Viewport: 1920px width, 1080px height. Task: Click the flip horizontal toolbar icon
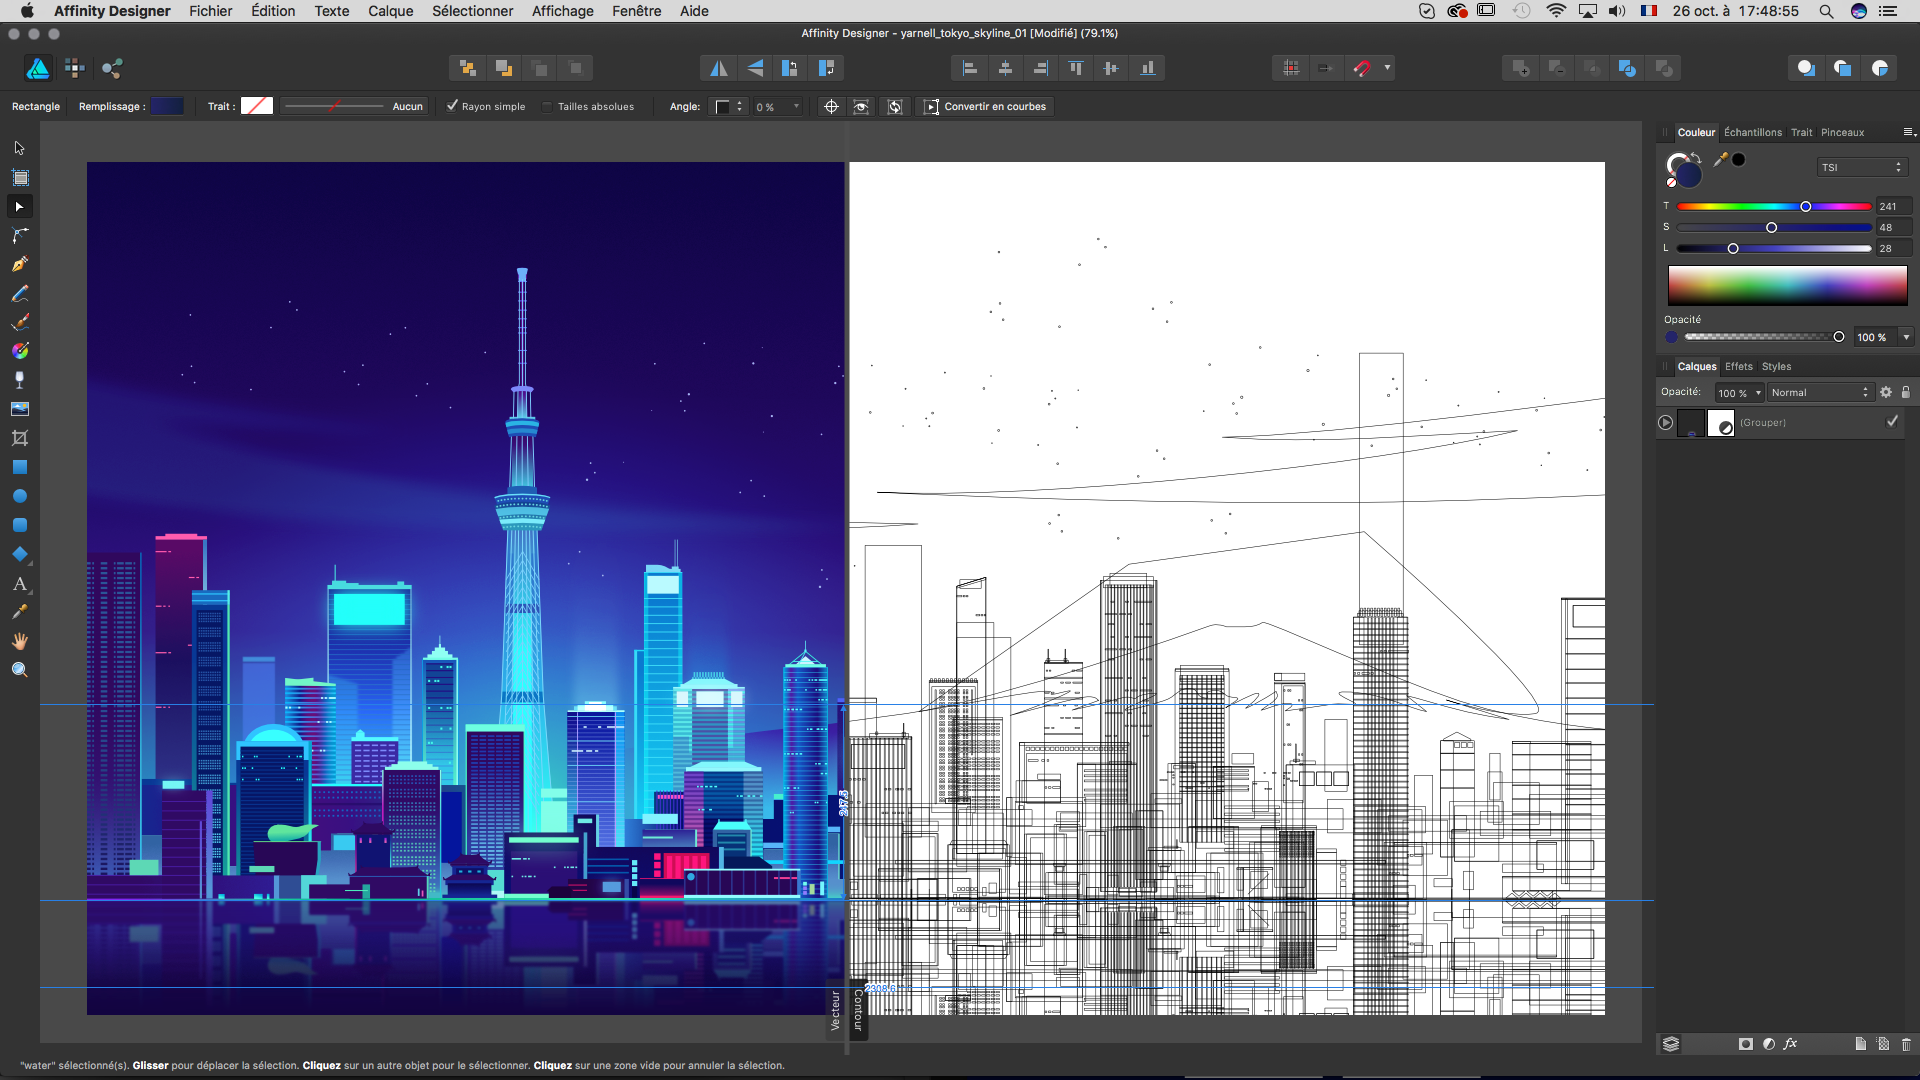[718, 68]
